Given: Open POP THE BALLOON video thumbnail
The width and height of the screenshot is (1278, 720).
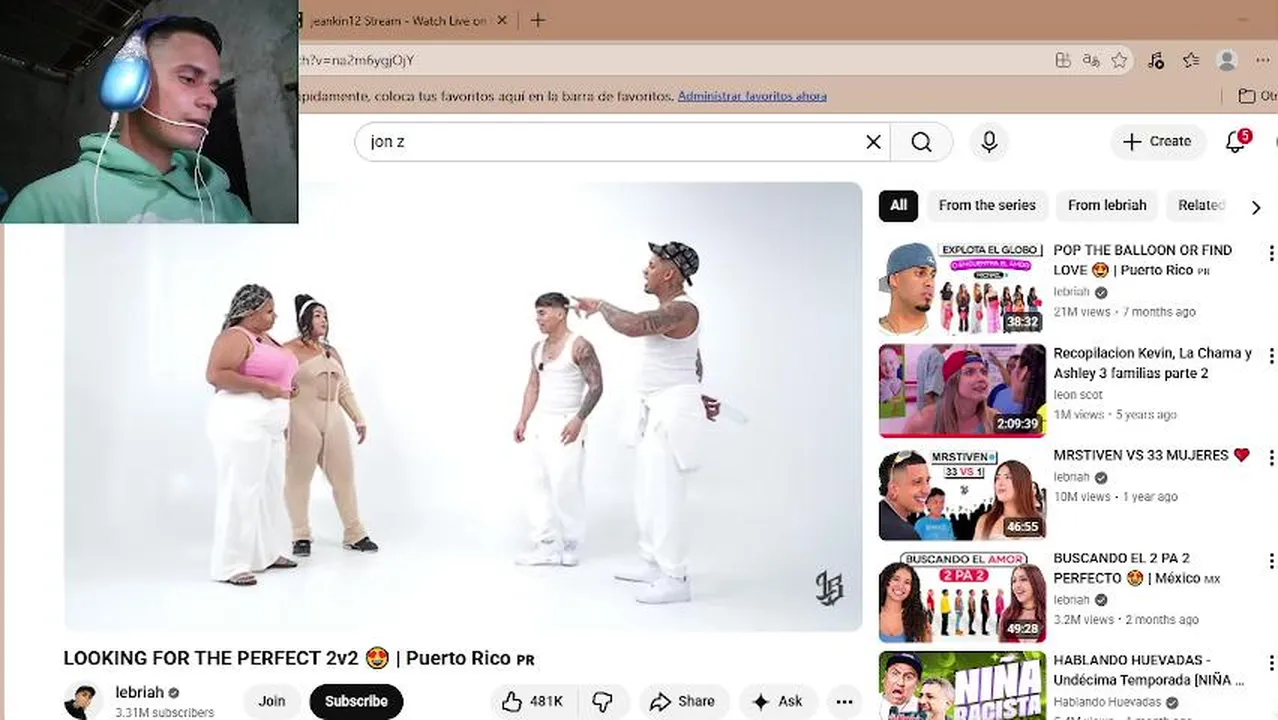Looking at the screenshot, I should click(x=962, y=288).
